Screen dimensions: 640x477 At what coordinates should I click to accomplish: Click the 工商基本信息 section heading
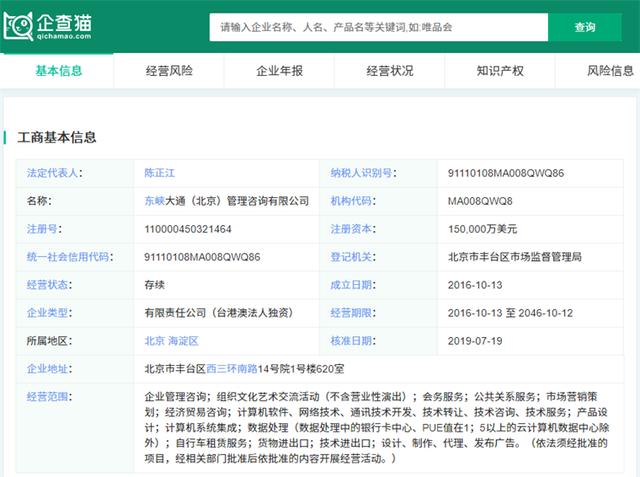coord(57,137)
